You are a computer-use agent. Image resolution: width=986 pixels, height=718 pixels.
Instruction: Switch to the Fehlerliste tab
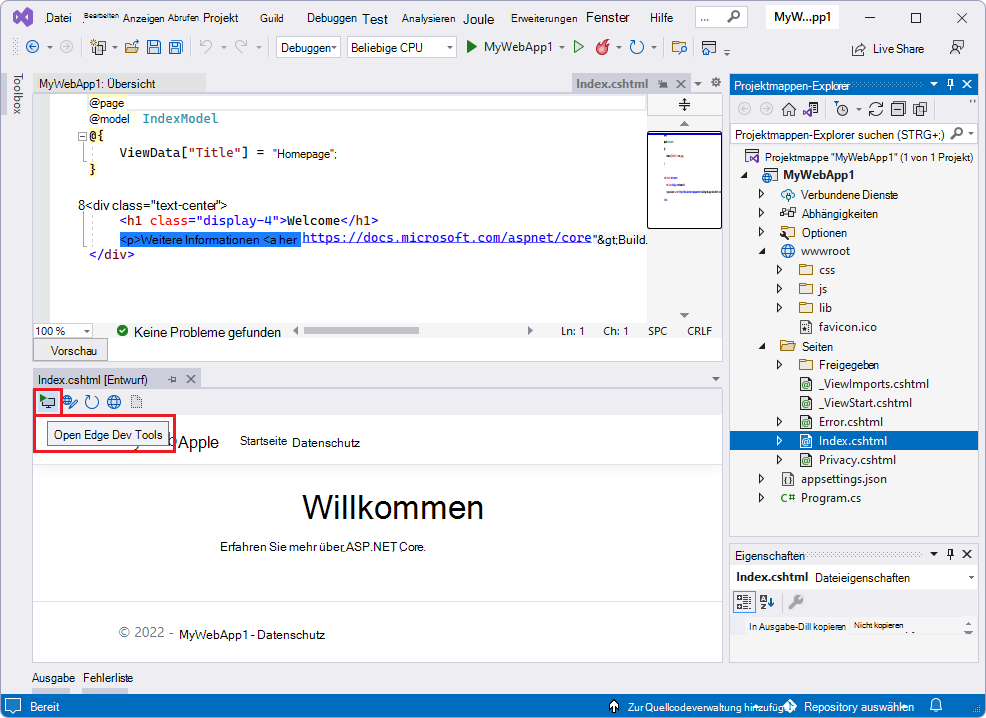pyautogui.click(x=107, y=678)
